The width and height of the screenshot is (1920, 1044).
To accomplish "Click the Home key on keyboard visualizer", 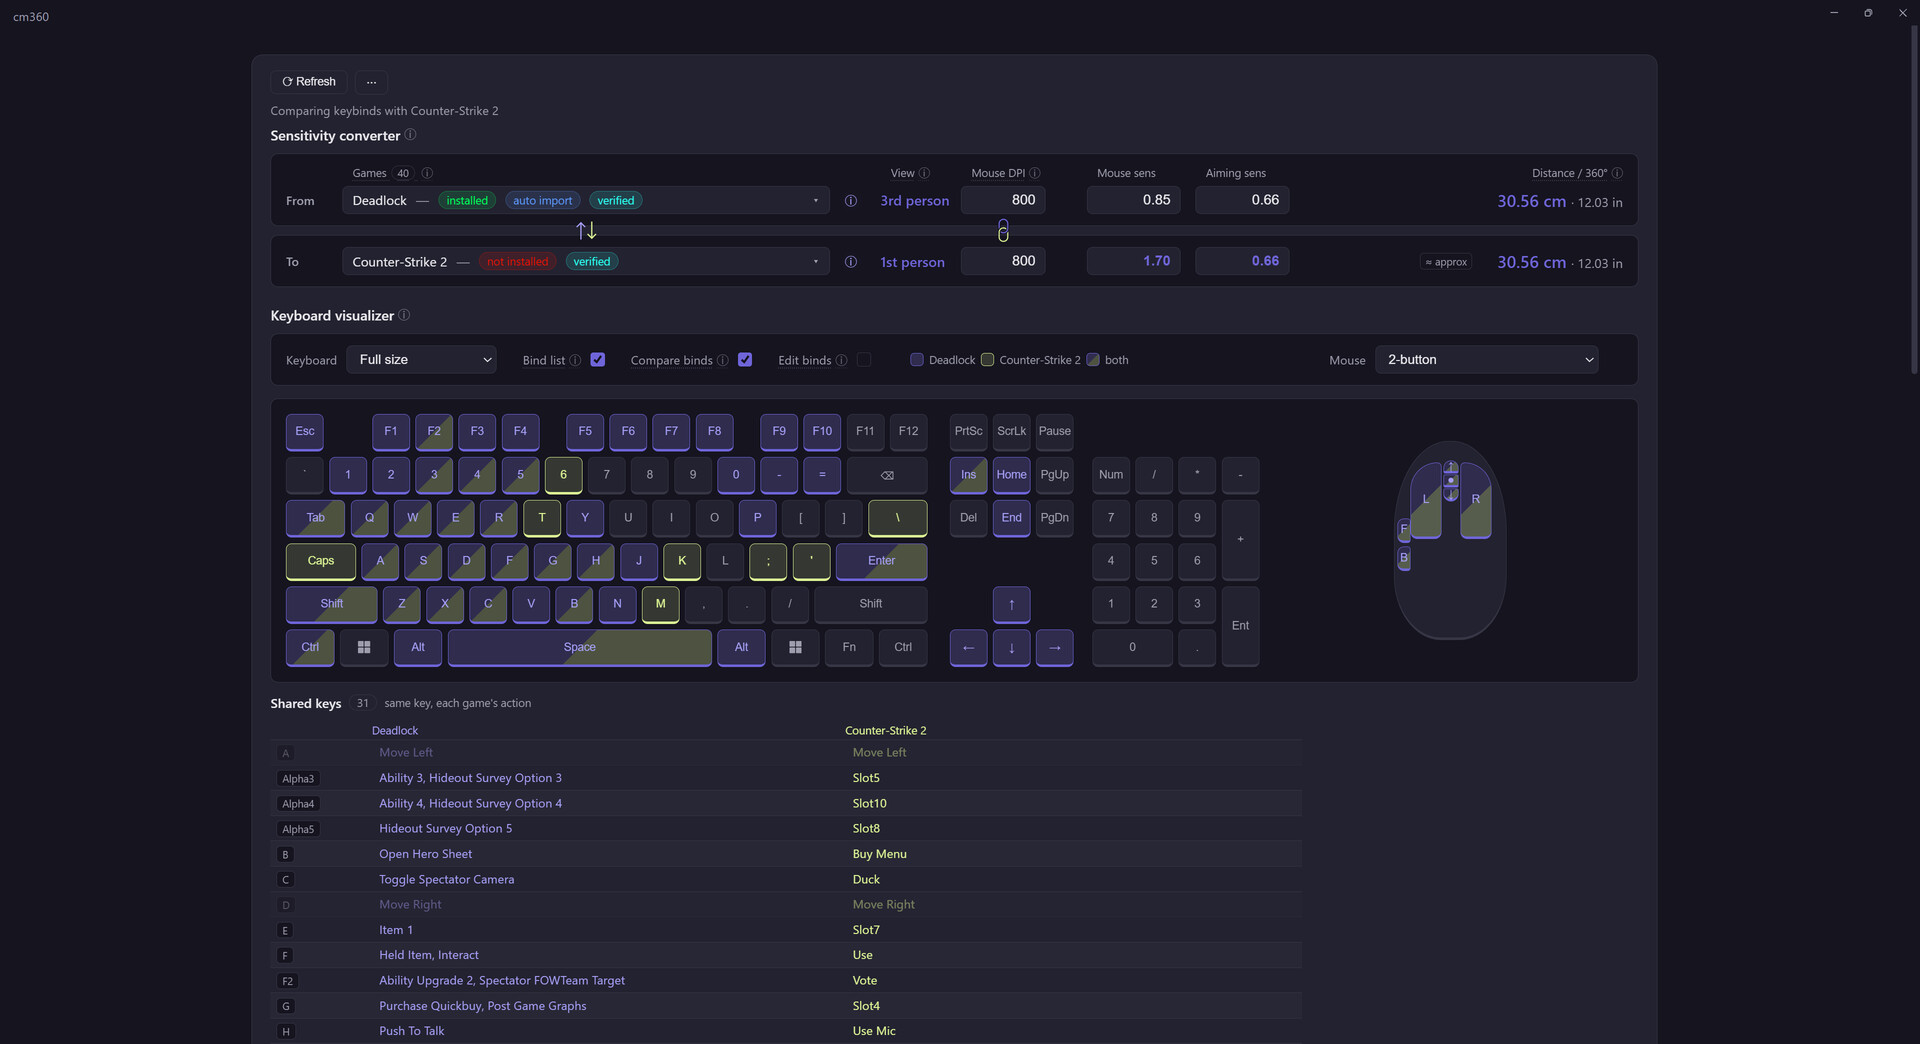I will [x=1011, y=475].
